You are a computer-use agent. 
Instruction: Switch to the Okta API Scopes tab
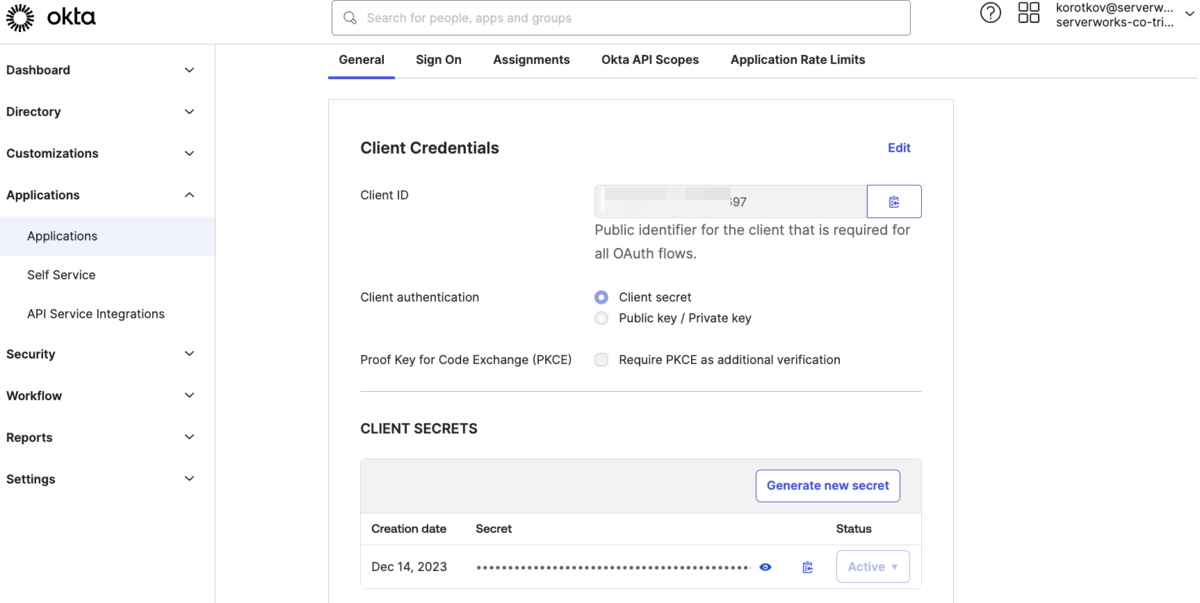[x=650, y=60]
